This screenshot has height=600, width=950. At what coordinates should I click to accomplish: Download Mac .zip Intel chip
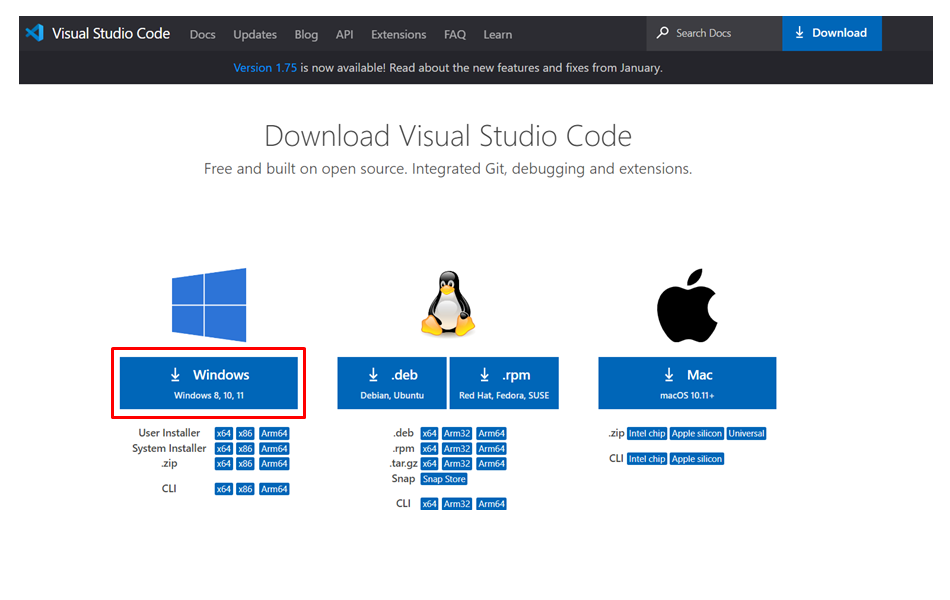pos(647,433)
